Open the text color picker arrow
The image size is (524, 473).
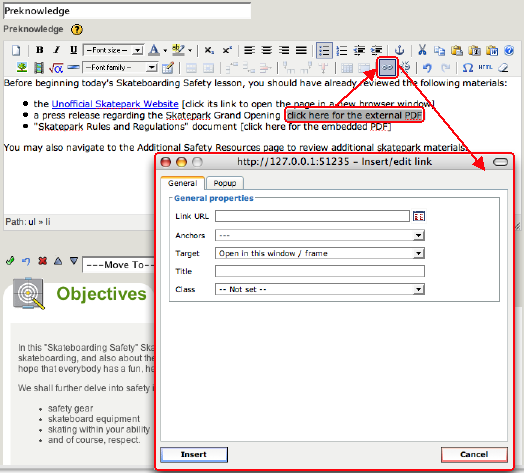click(165, 51)
